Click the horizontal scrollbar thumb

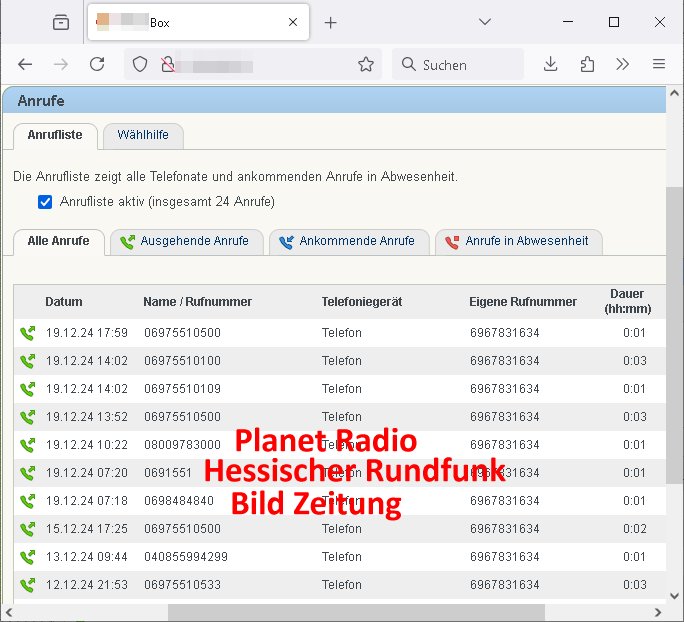coord(356,612)
